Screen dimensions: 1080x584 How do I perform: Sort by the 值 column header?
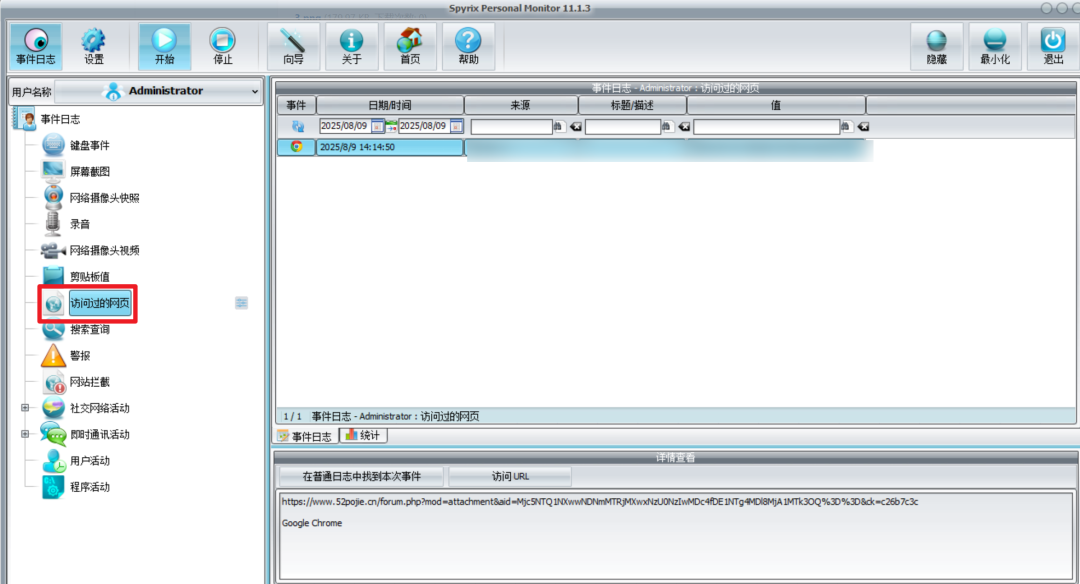point(776,105)
